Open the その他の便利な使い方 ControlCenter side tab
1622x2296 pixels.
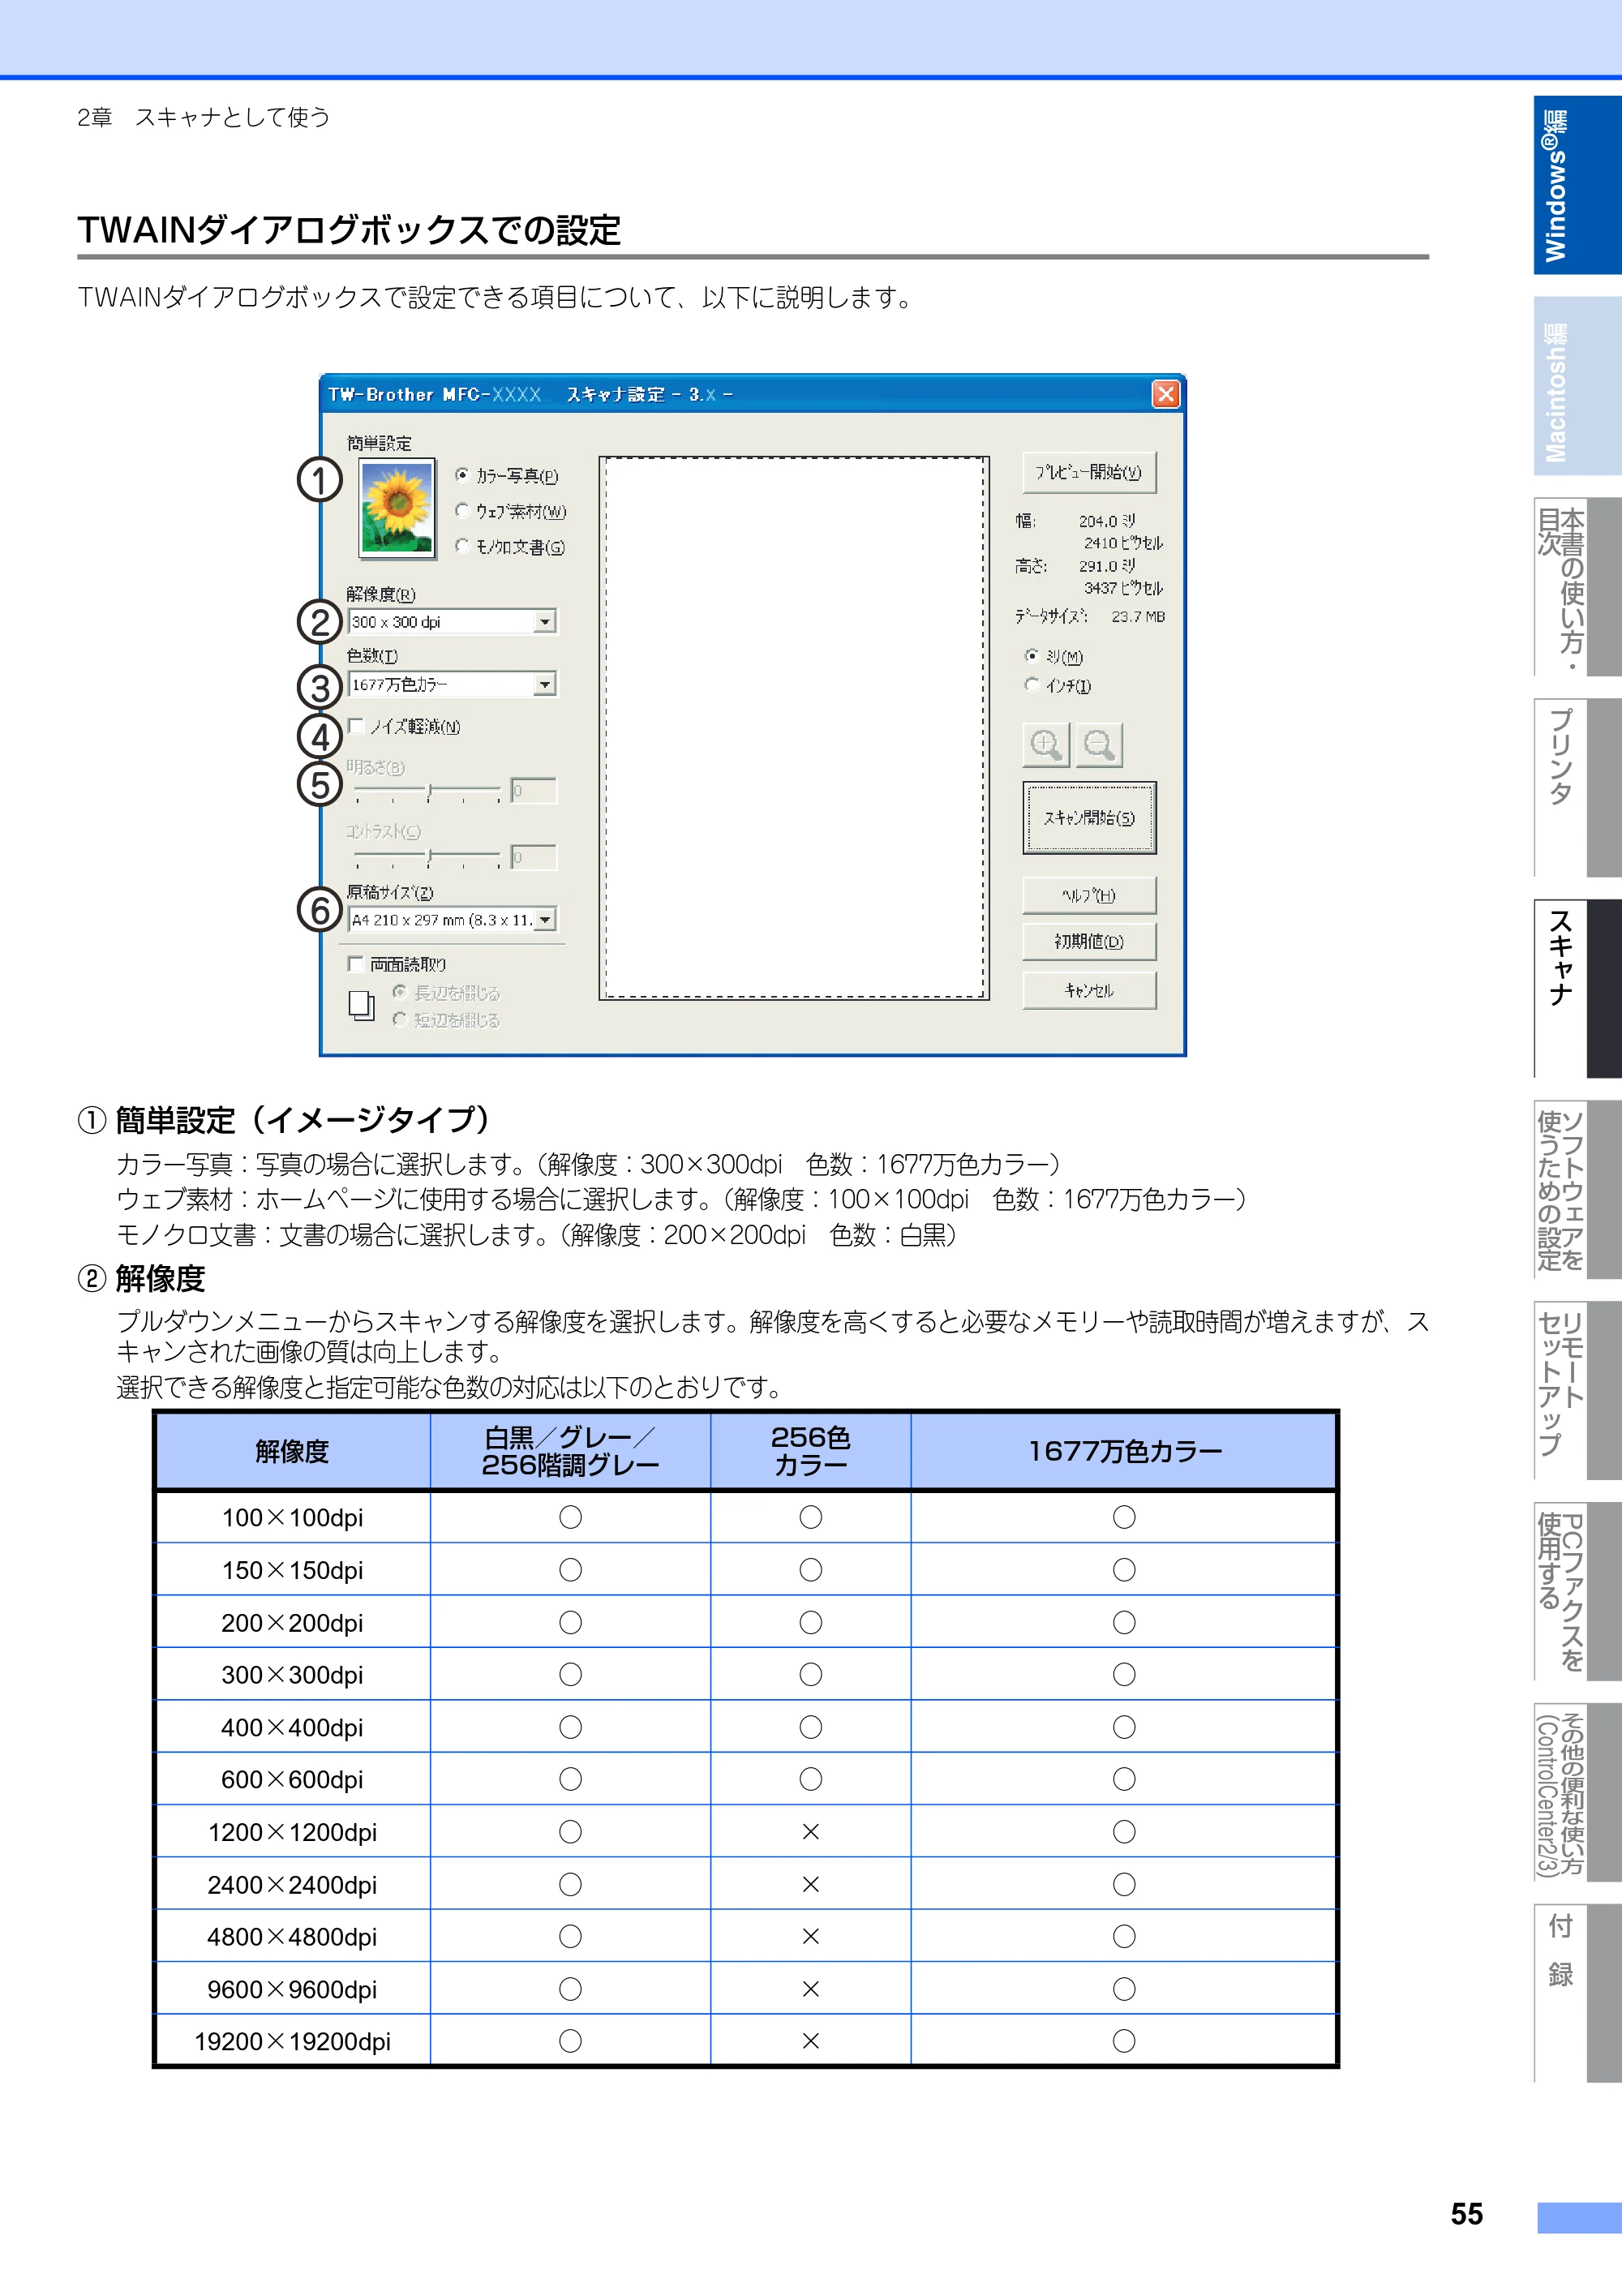1577,1792
